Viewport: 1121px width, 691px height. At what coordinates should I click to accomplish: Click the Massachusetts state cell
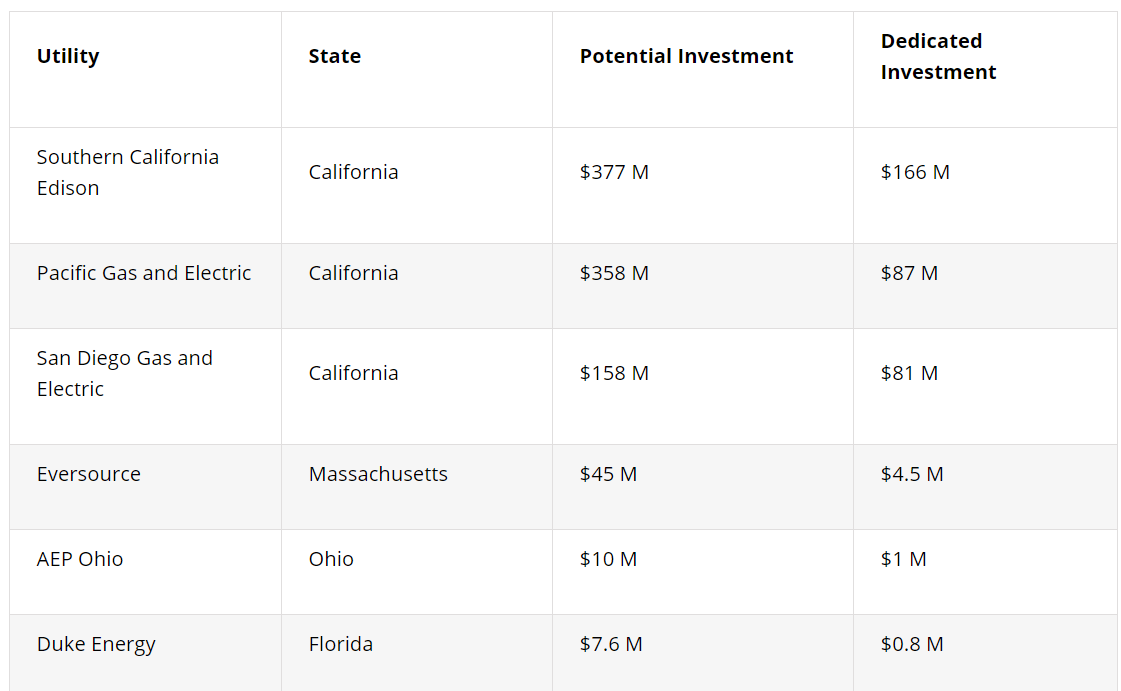(378, 474)
